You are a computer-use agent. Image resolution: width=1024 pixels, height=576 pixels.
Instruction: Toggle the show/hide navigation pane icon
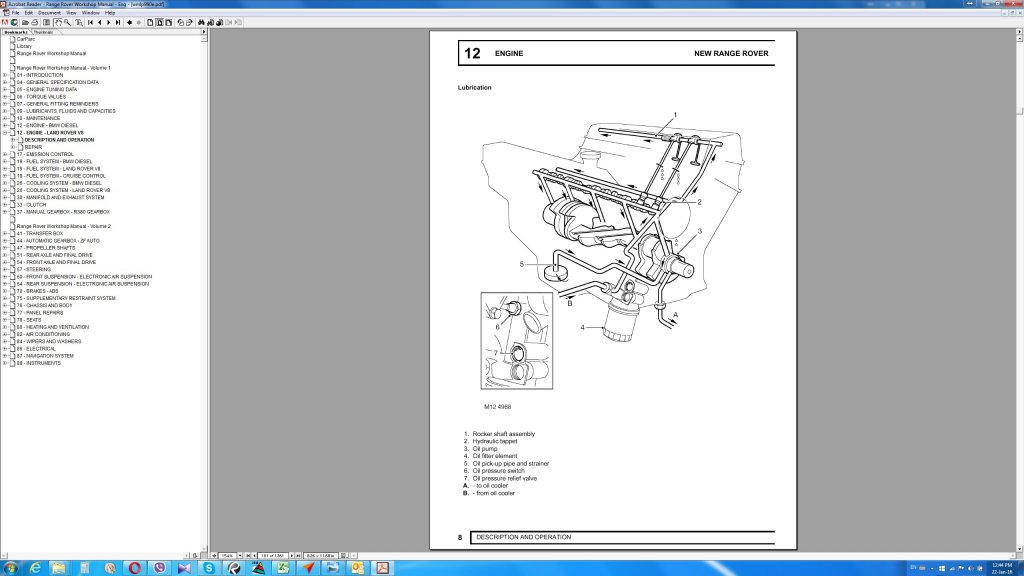(x=46, y=22)
